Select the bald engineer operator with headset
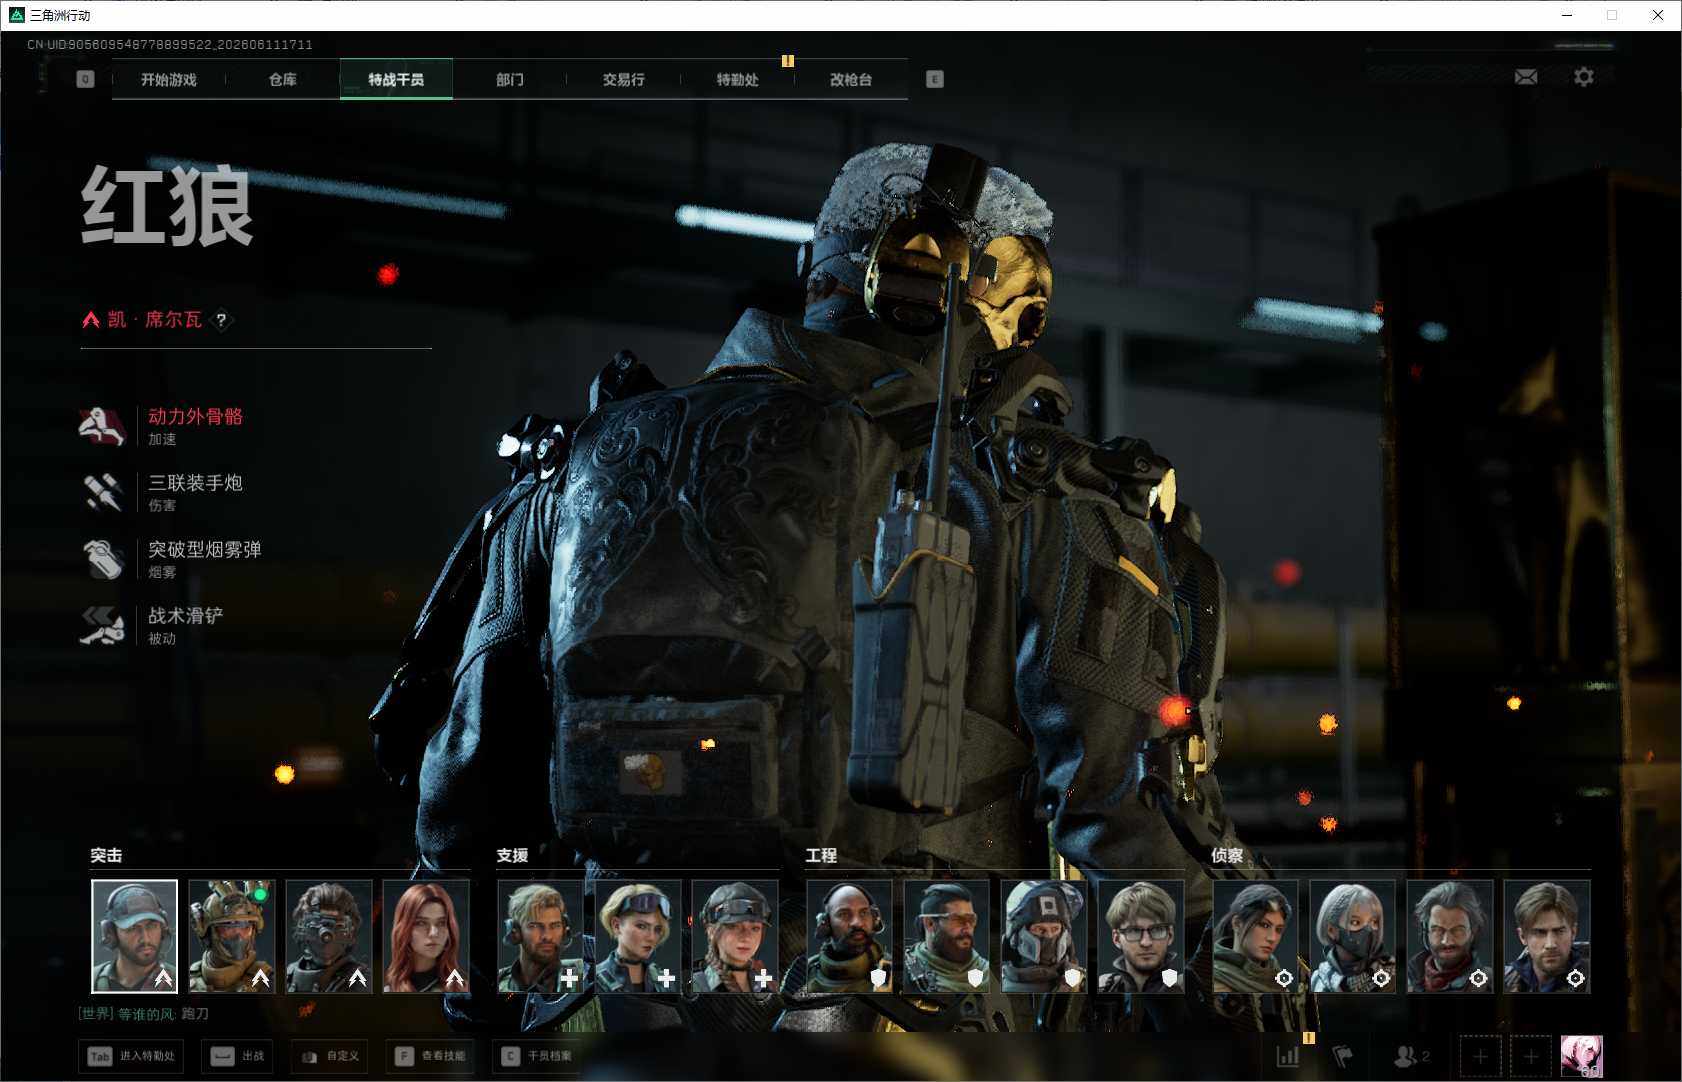 click(849, 936)
